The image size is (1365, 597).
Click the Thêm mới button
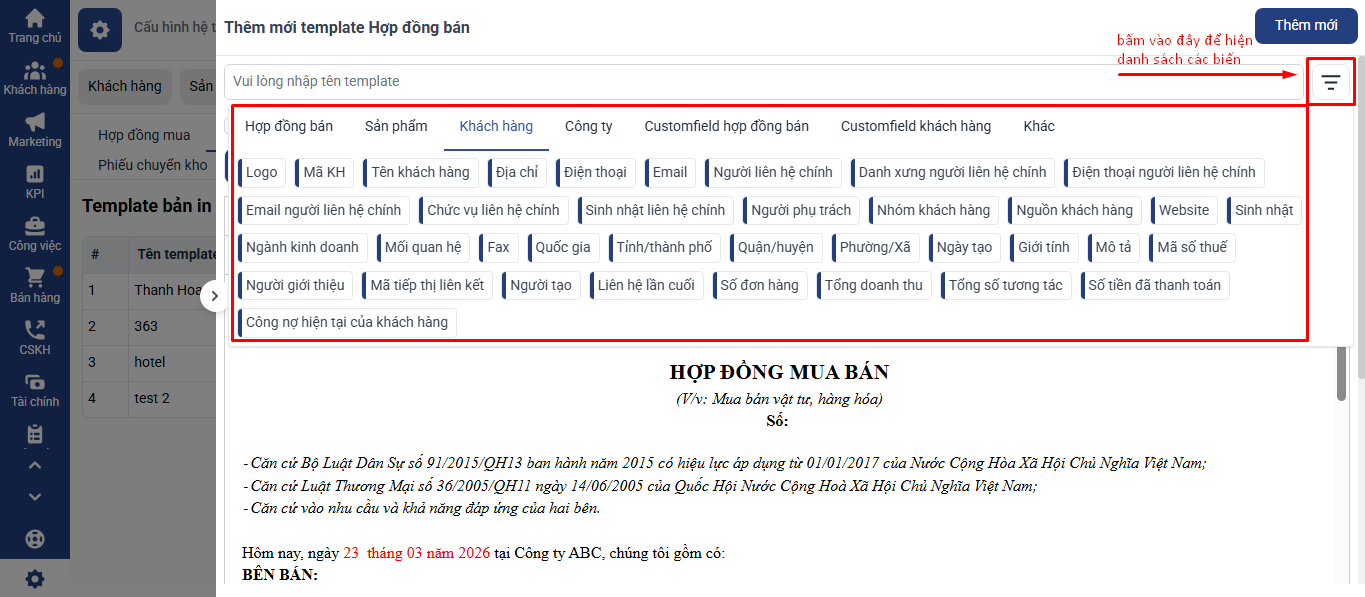pos(1306,25)
